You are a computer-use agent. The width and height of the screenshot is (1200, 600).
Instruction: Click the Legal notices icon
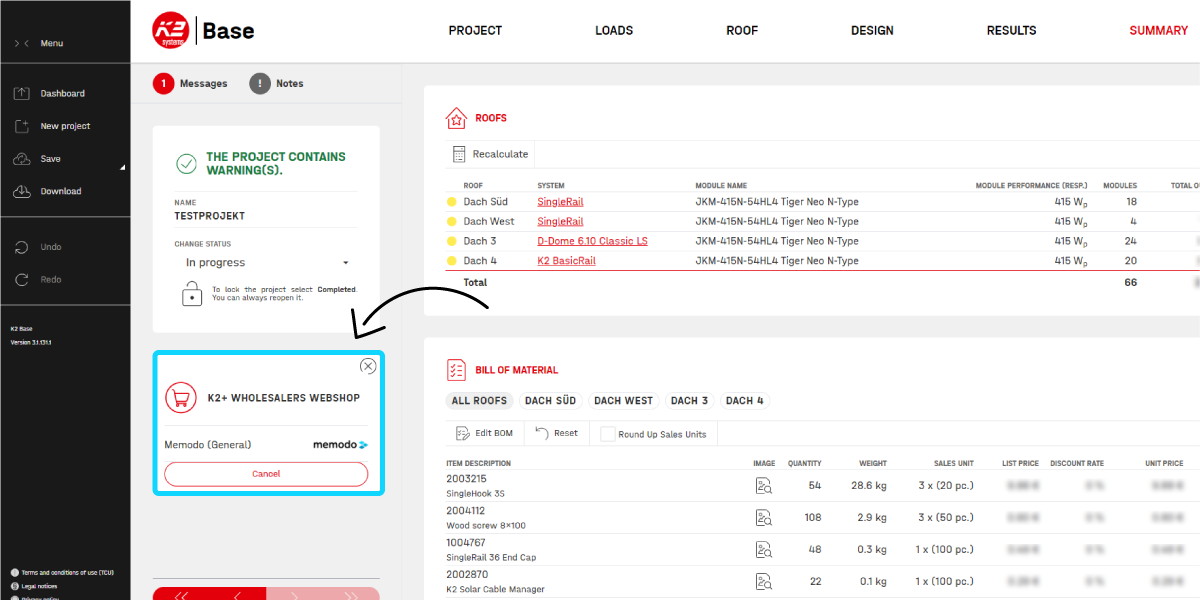click(15, 586)
